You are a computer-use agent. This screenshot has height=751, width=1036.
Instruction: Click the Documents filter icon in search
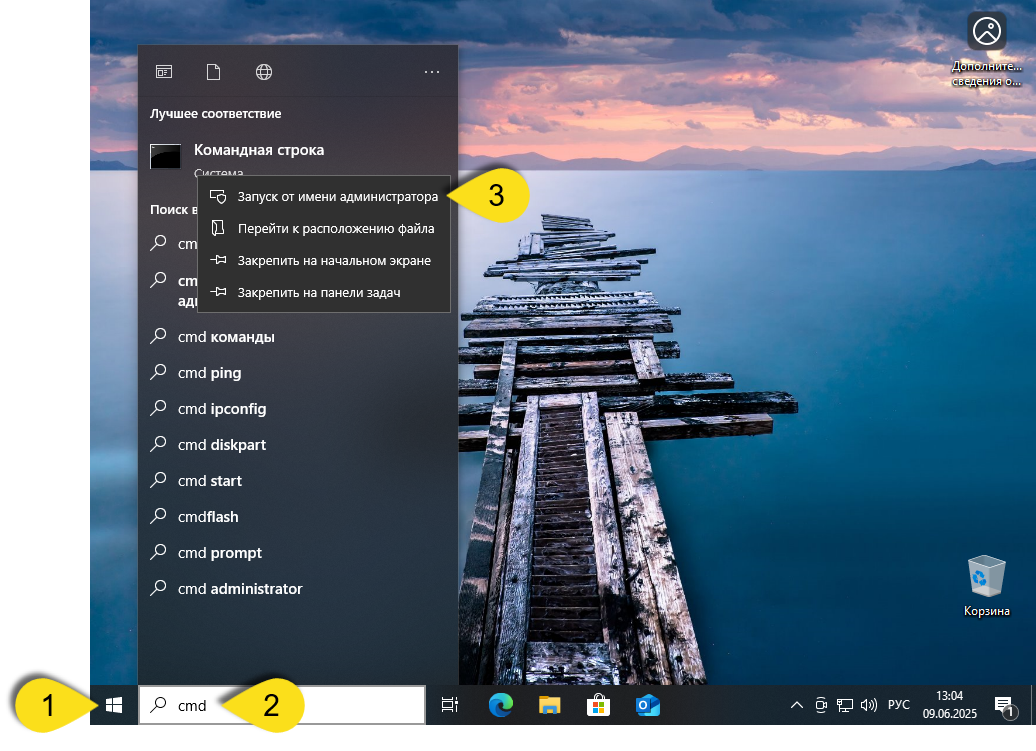click(213, 71)
